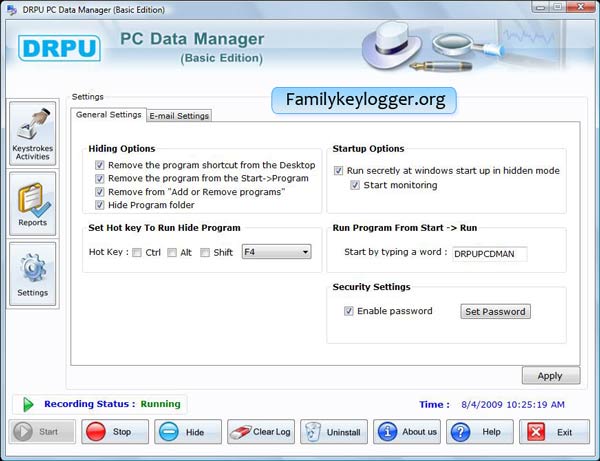Open the Reports clipboard icon

coord(33,204)
